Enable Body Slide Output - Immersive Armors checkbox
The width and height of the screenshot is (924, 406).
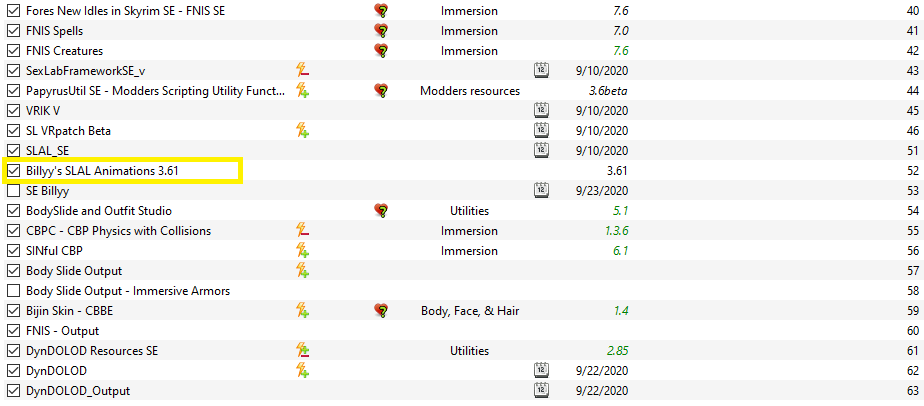point(13,291)
